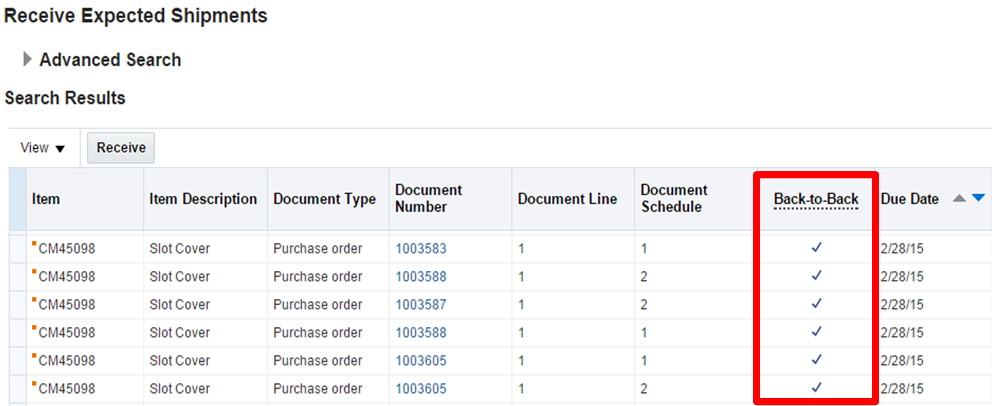The height and width of the screenshot is (406, 992).
Task: Click Back-to-Back checkmark for document 1003587
Action: (816, 303)
